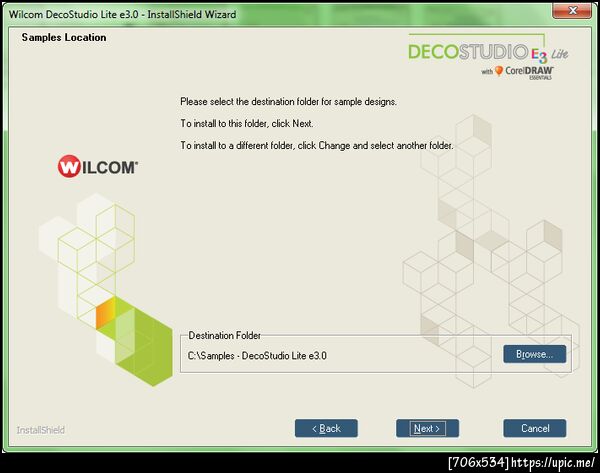Go to previous step with Back

326,428
